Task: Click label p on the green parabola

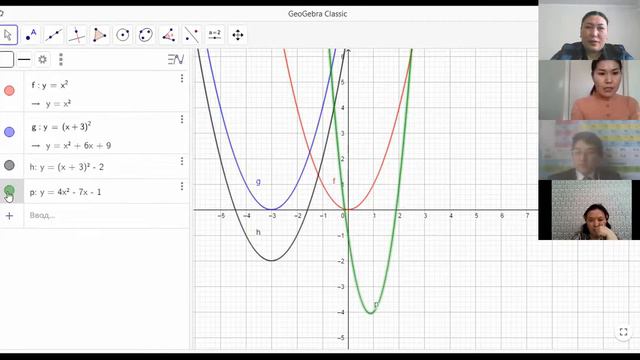Action: [x=376, y=304]
